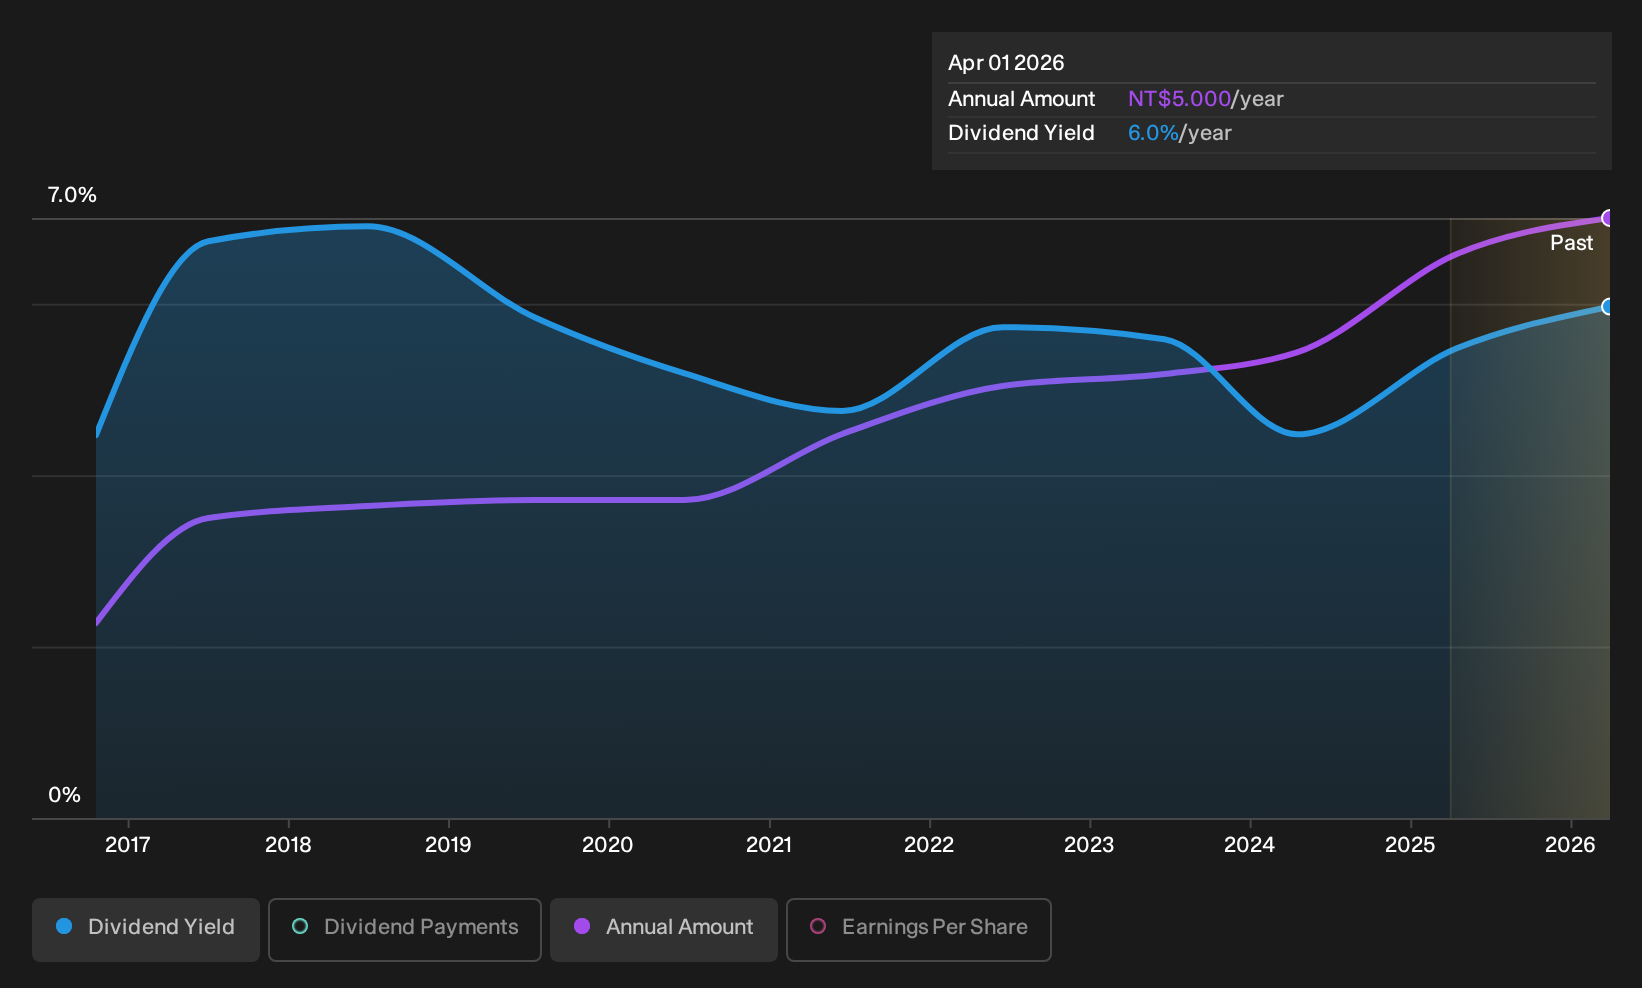Click the 2018 x-axis label
1642x988 pixels.
pyautogui.click(x=288, y=845)
